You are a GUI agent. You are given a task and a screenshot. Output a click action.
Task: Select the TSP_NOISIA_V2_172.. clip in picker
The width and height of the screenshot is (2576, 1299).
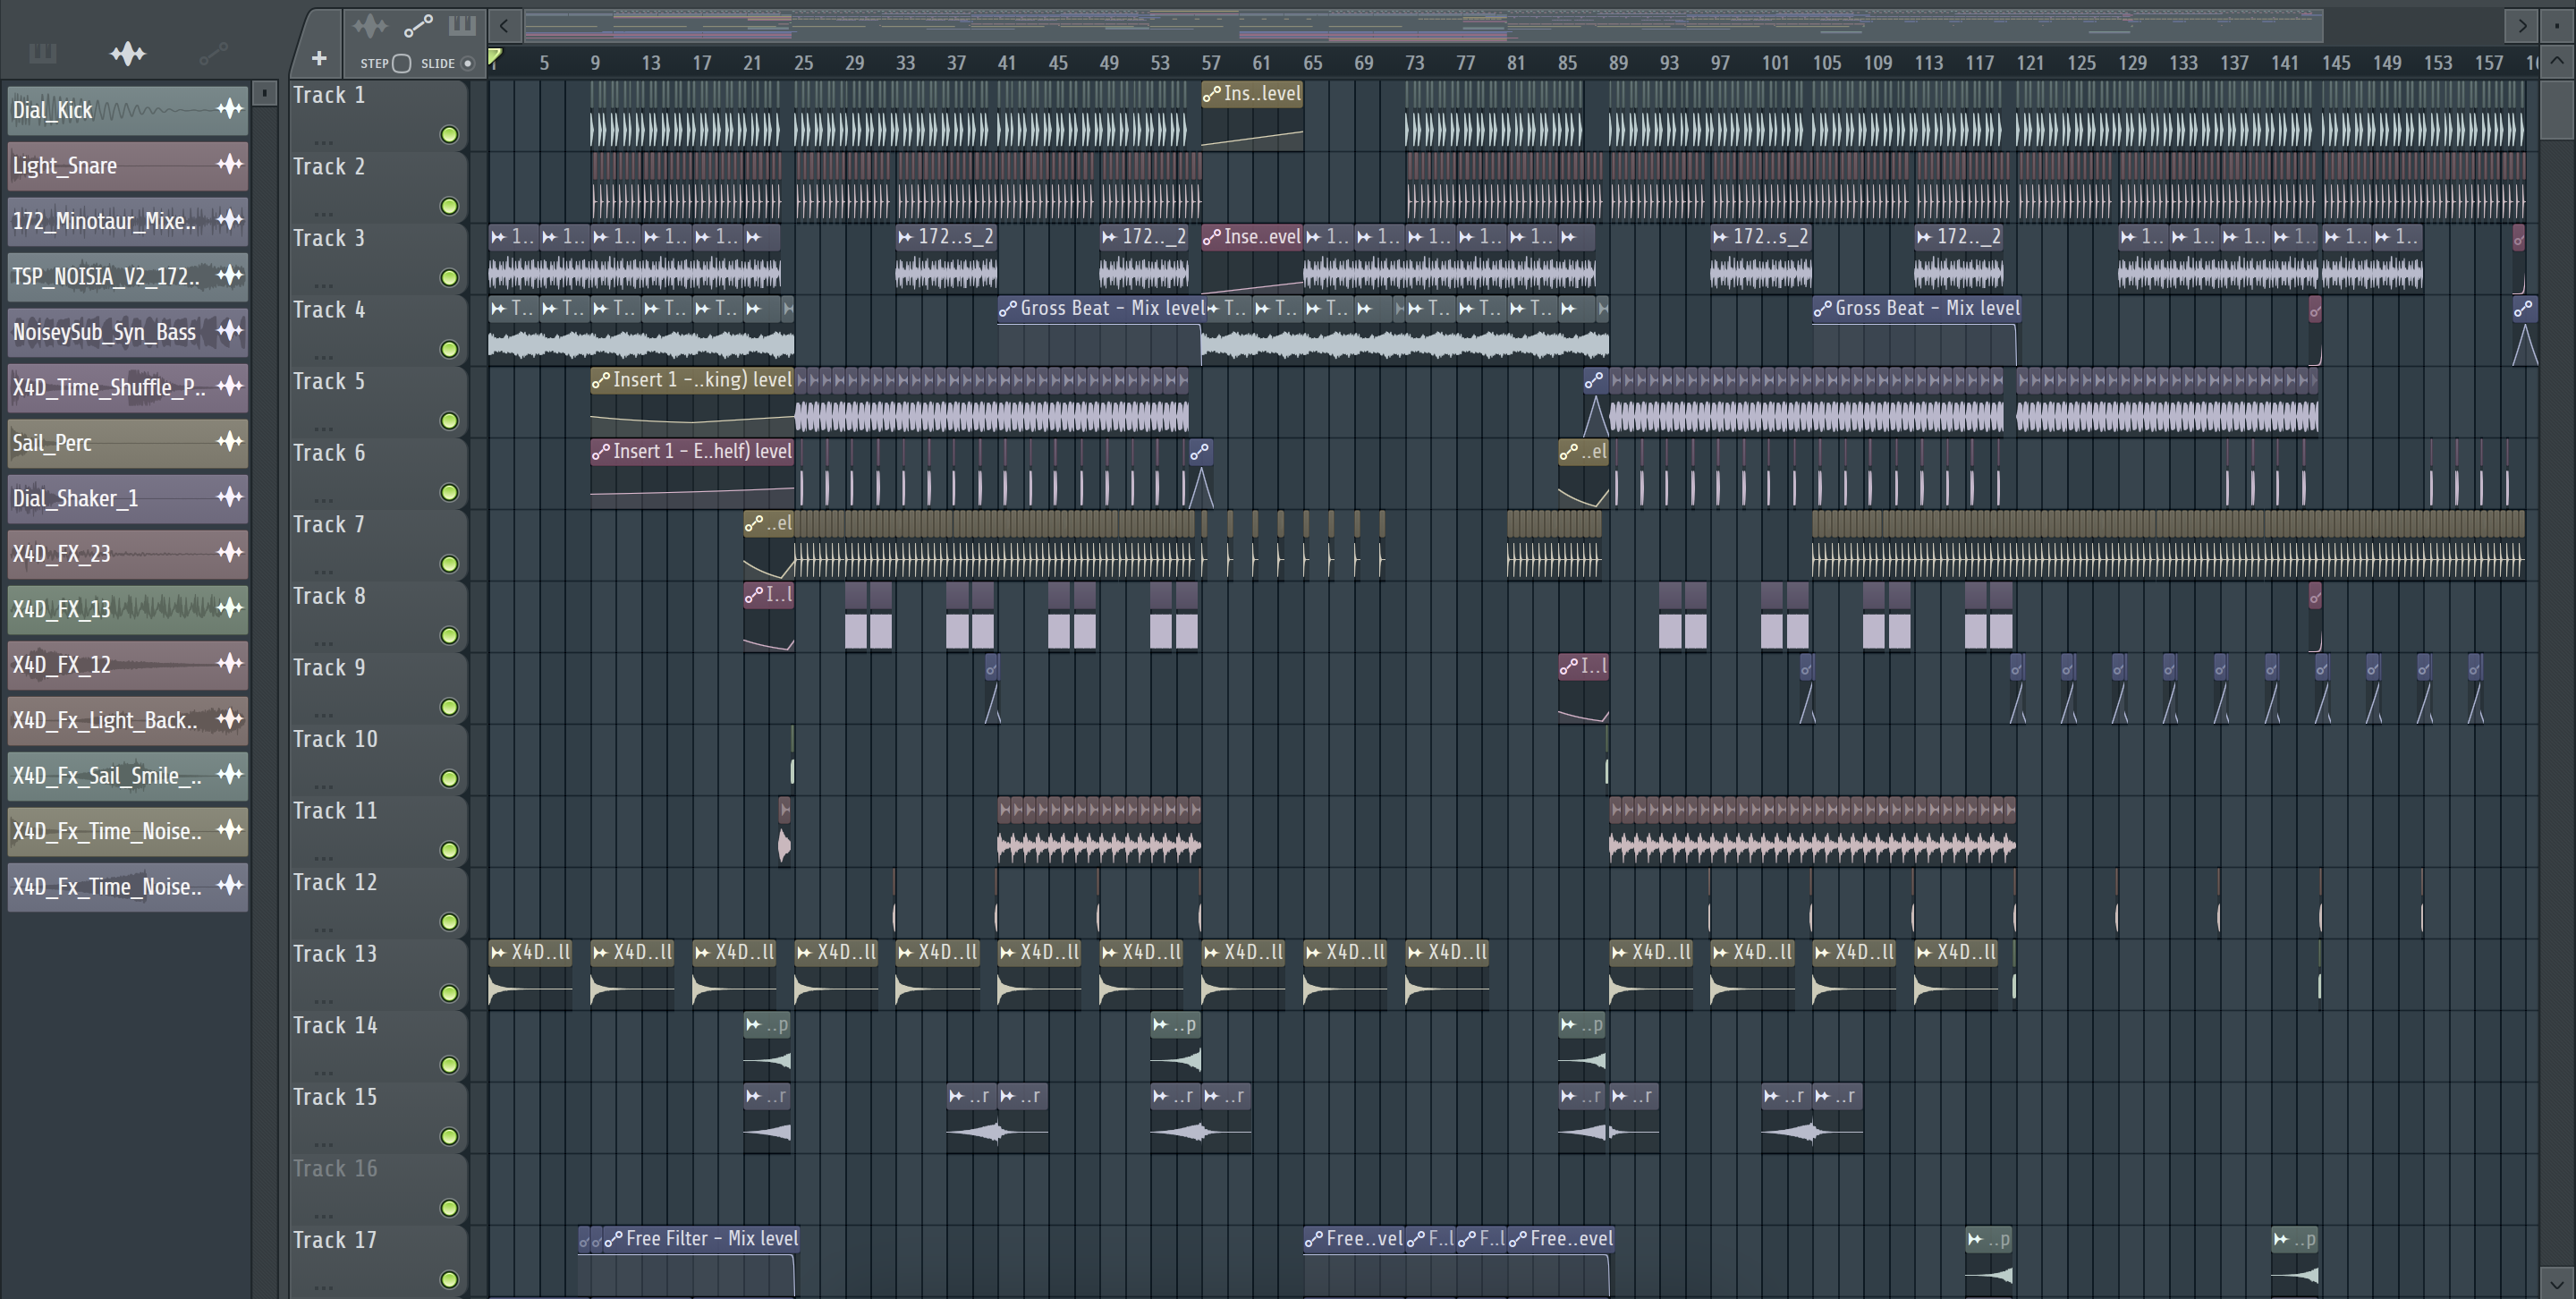pos(127,276)
